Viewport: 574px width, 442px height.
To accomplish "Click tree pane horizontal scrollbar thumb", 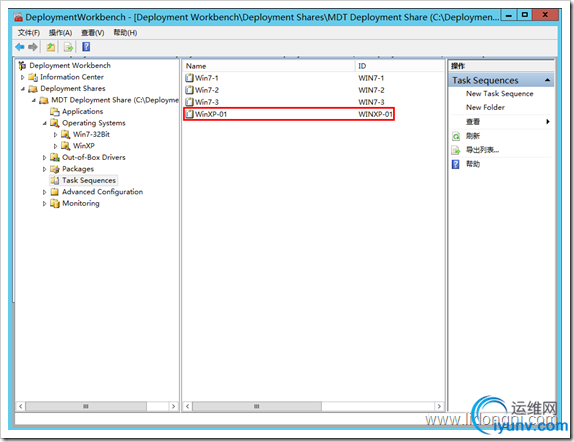I will (86, 406).
